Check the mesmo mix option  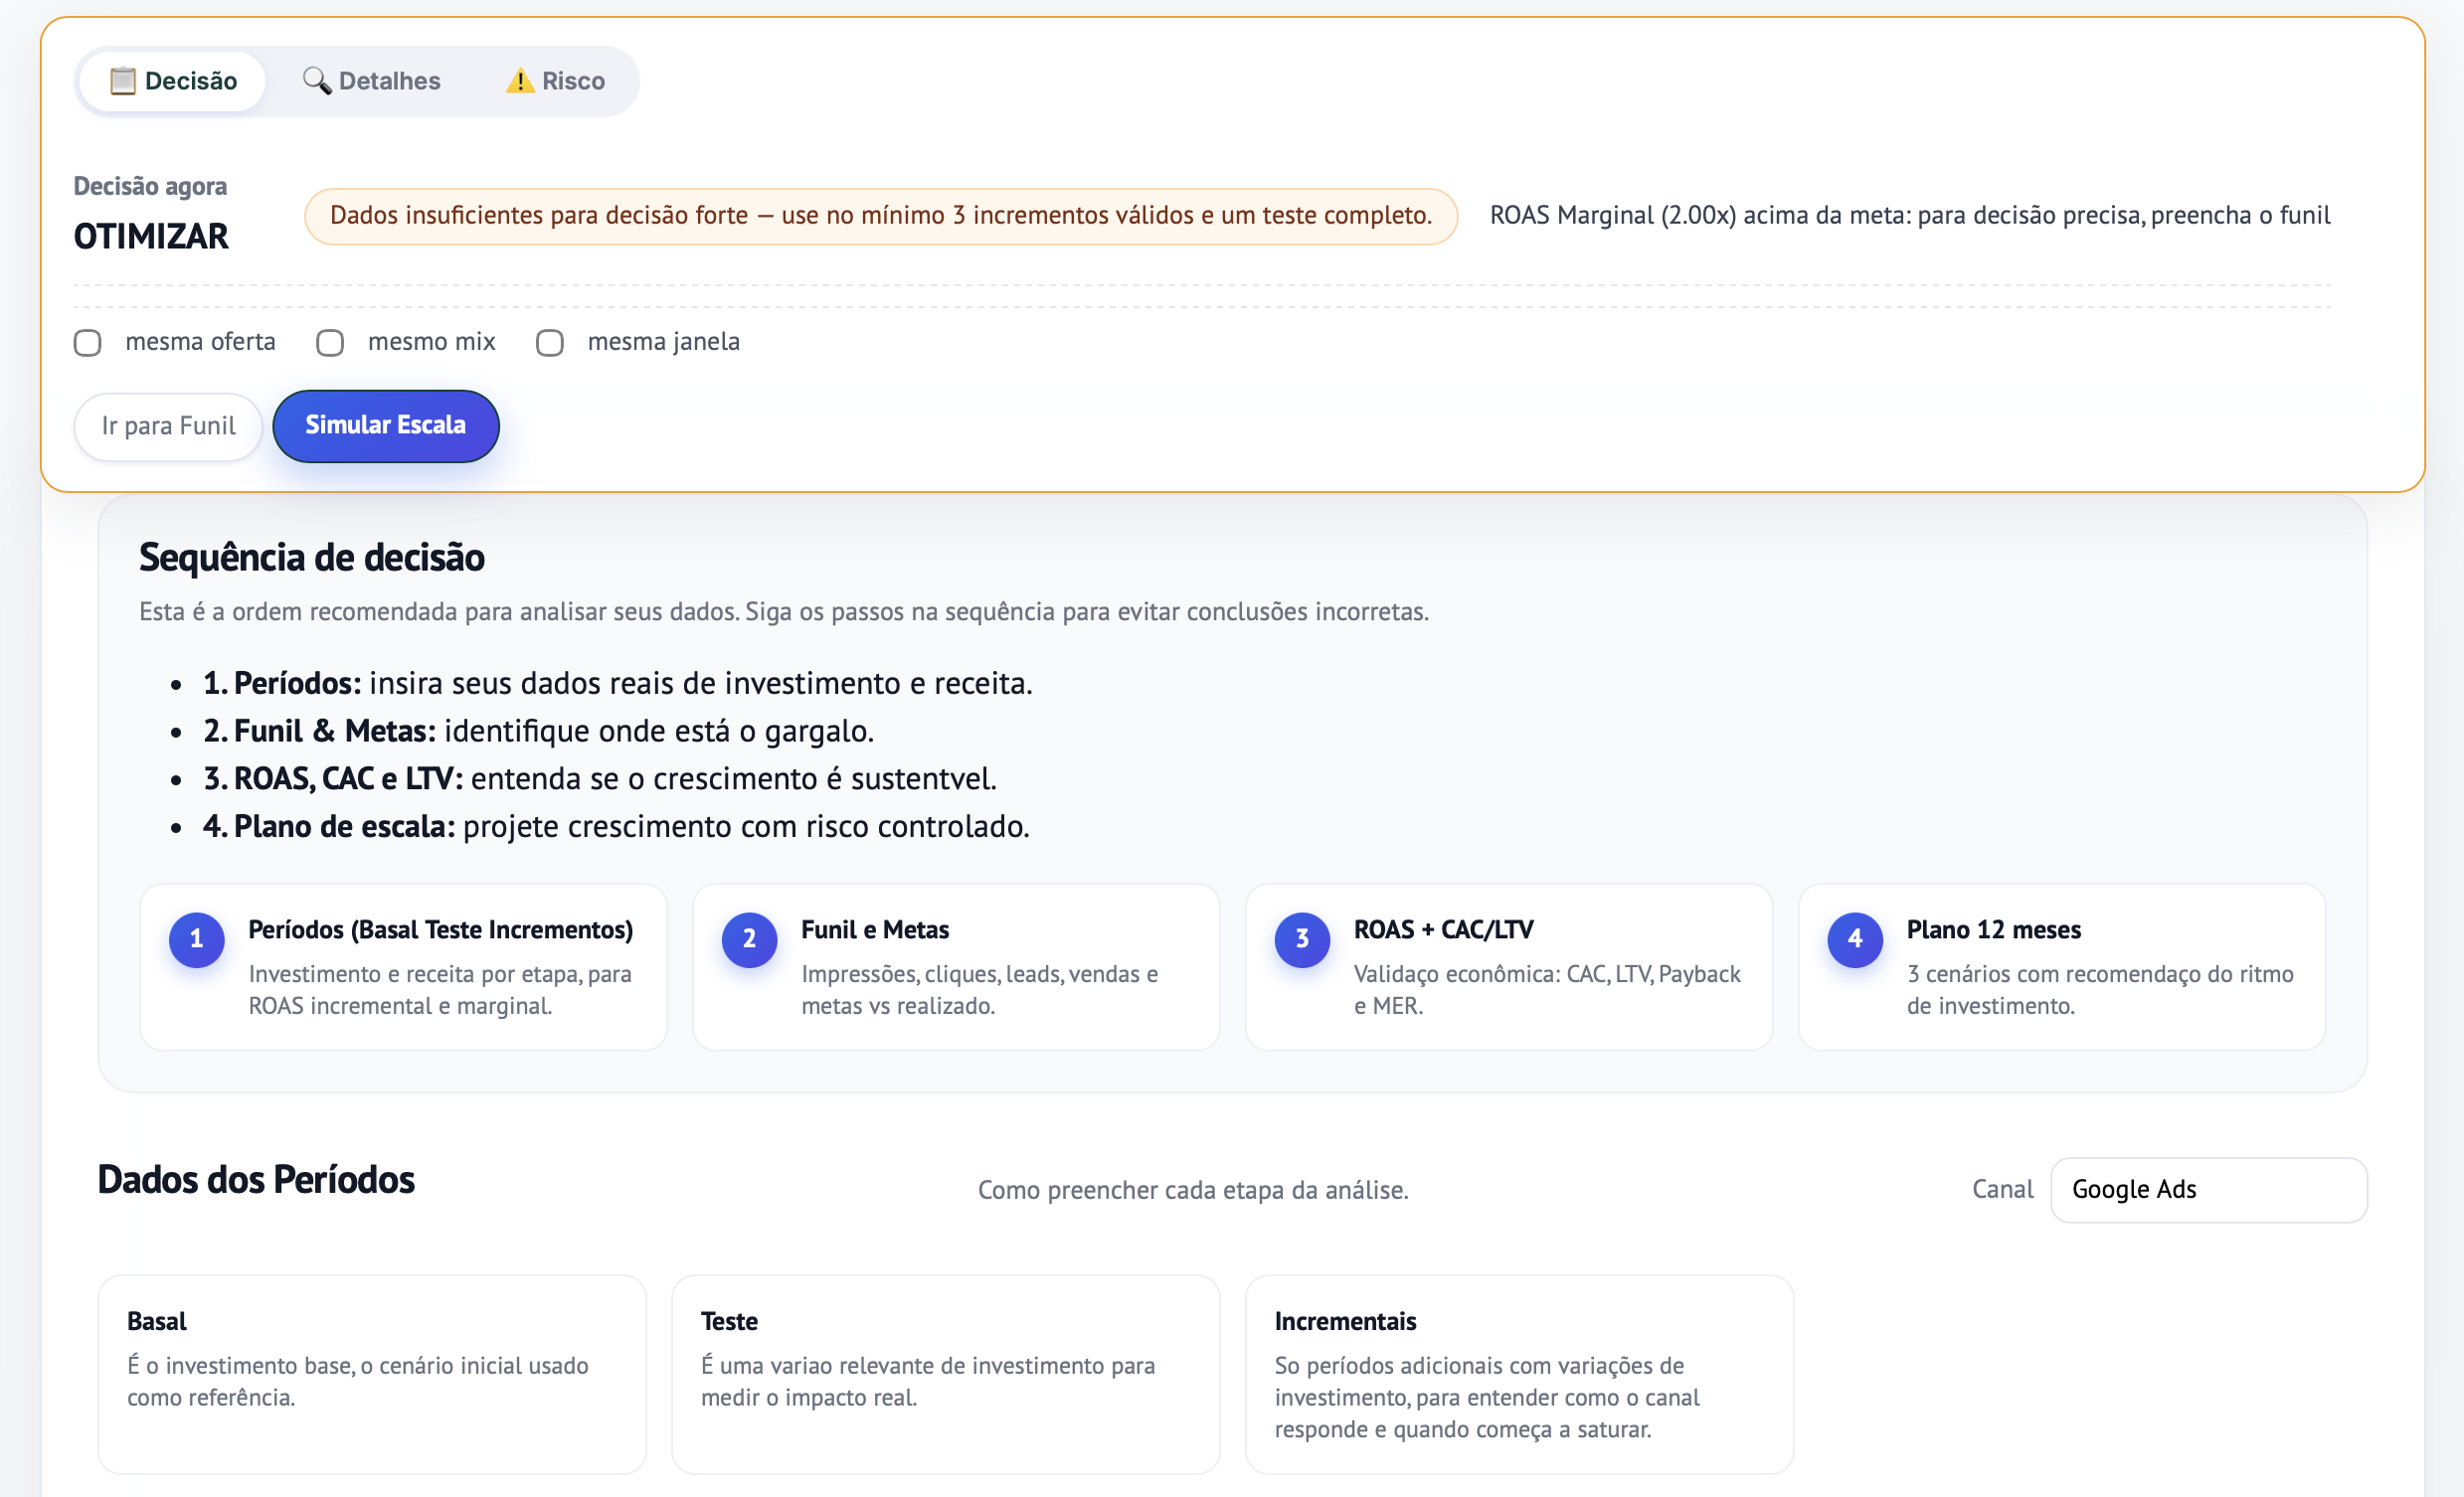coord(330,343)
